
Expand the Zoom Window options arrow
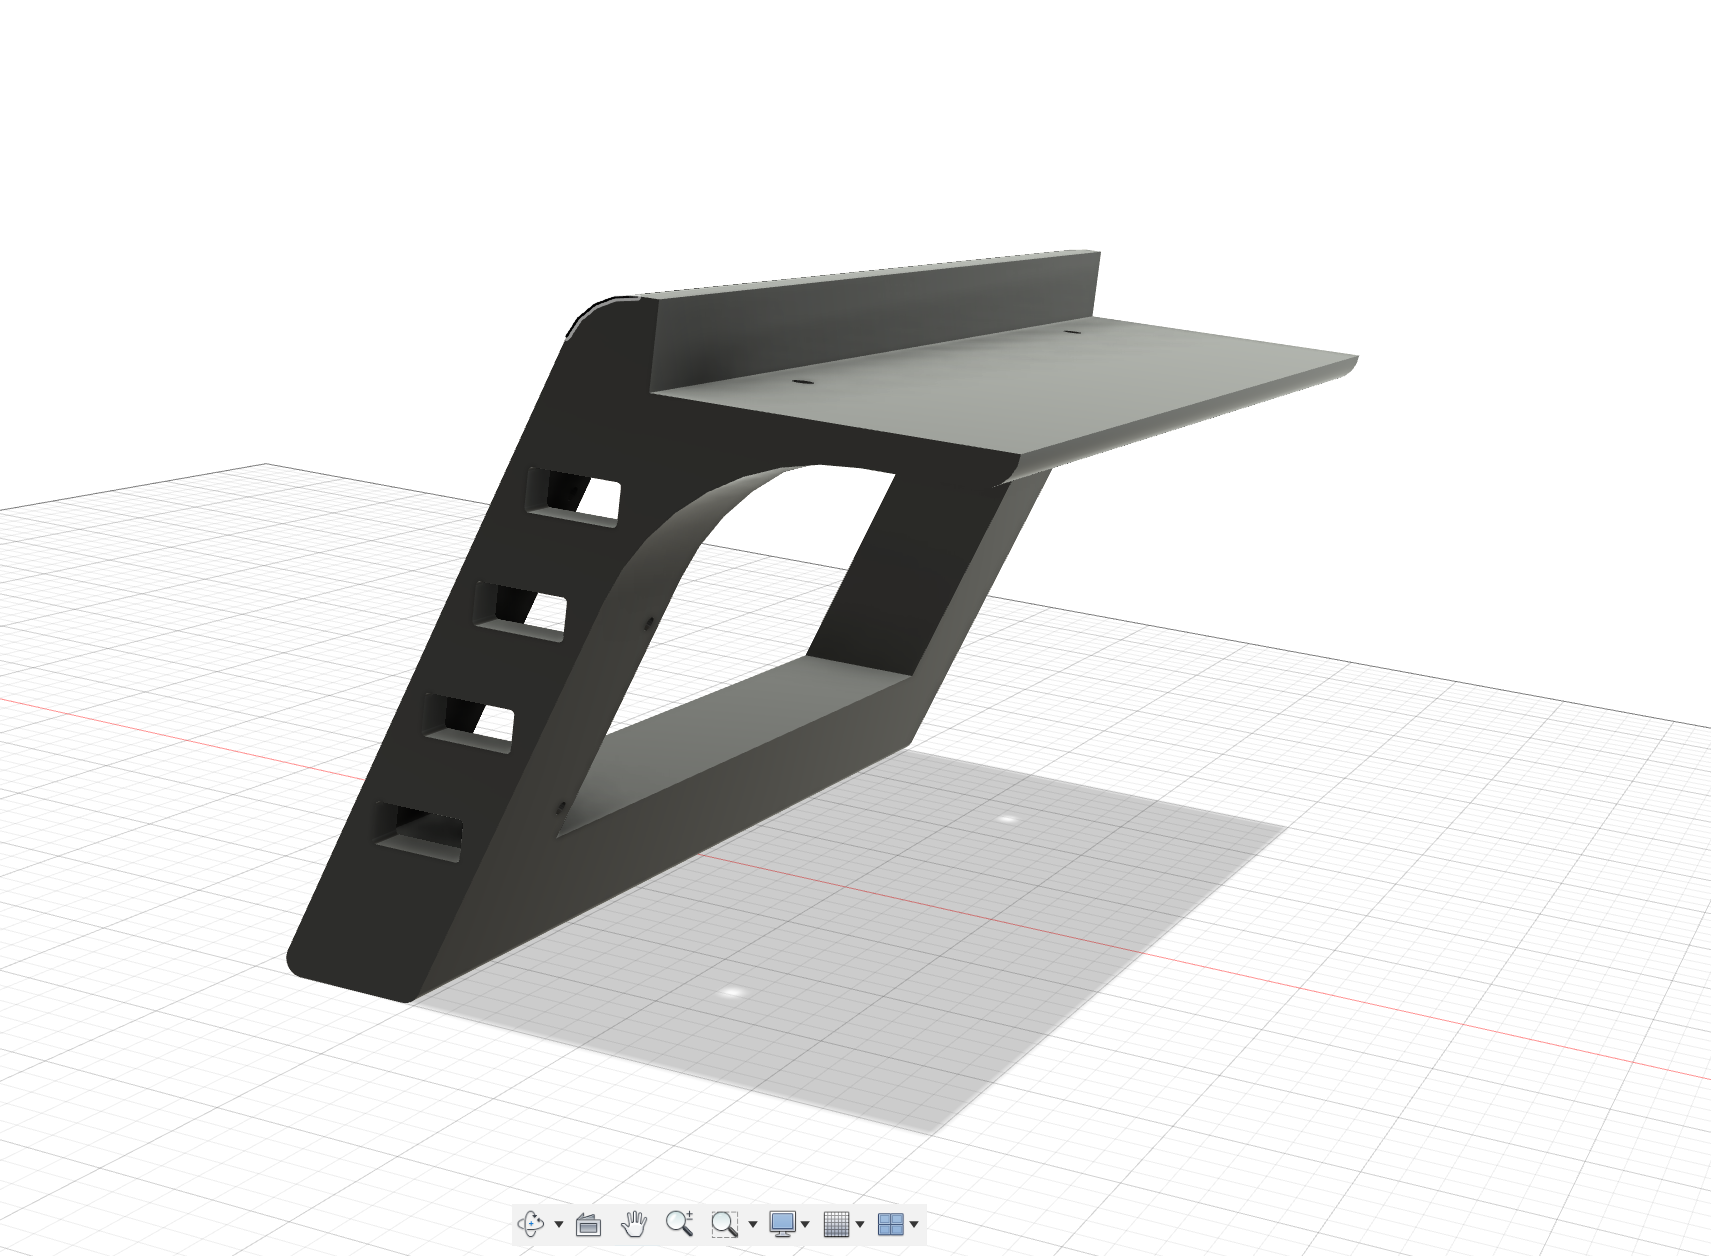(x=753, y=1224)
